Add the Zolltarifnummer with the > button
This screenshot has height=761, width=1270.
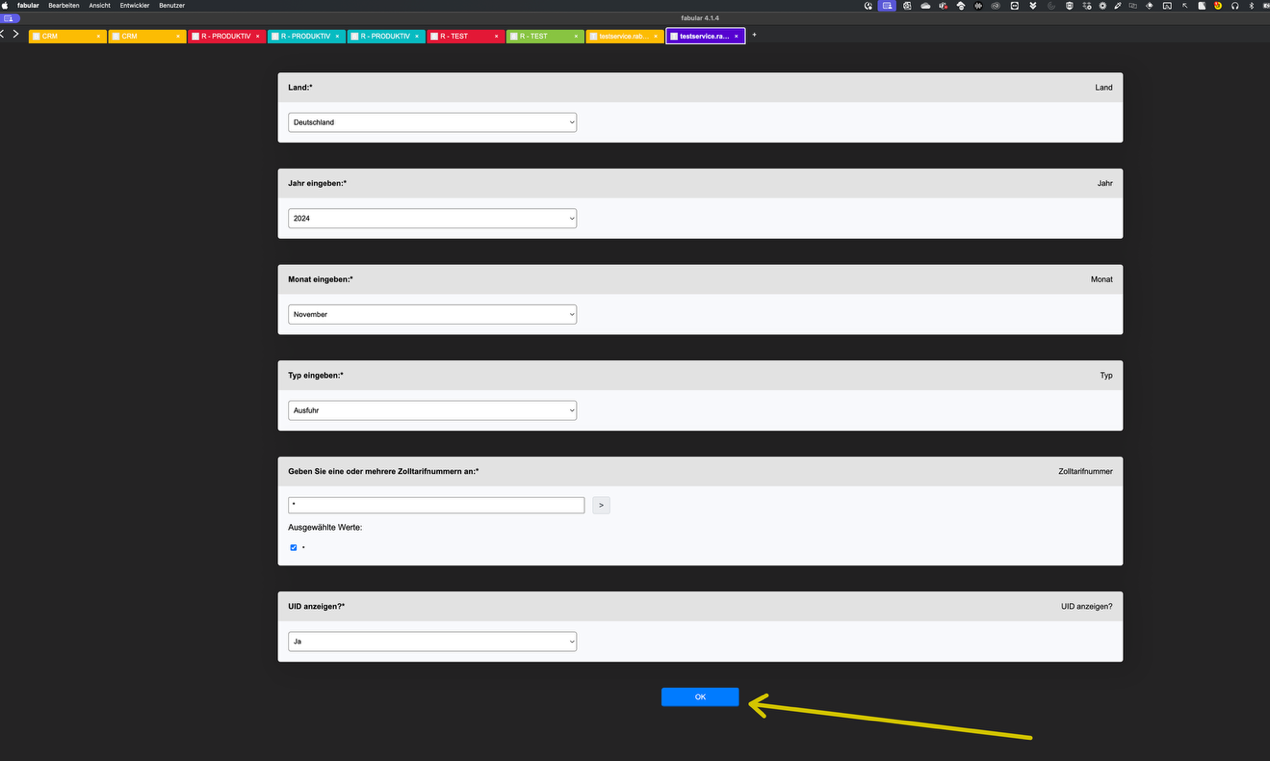601,505
